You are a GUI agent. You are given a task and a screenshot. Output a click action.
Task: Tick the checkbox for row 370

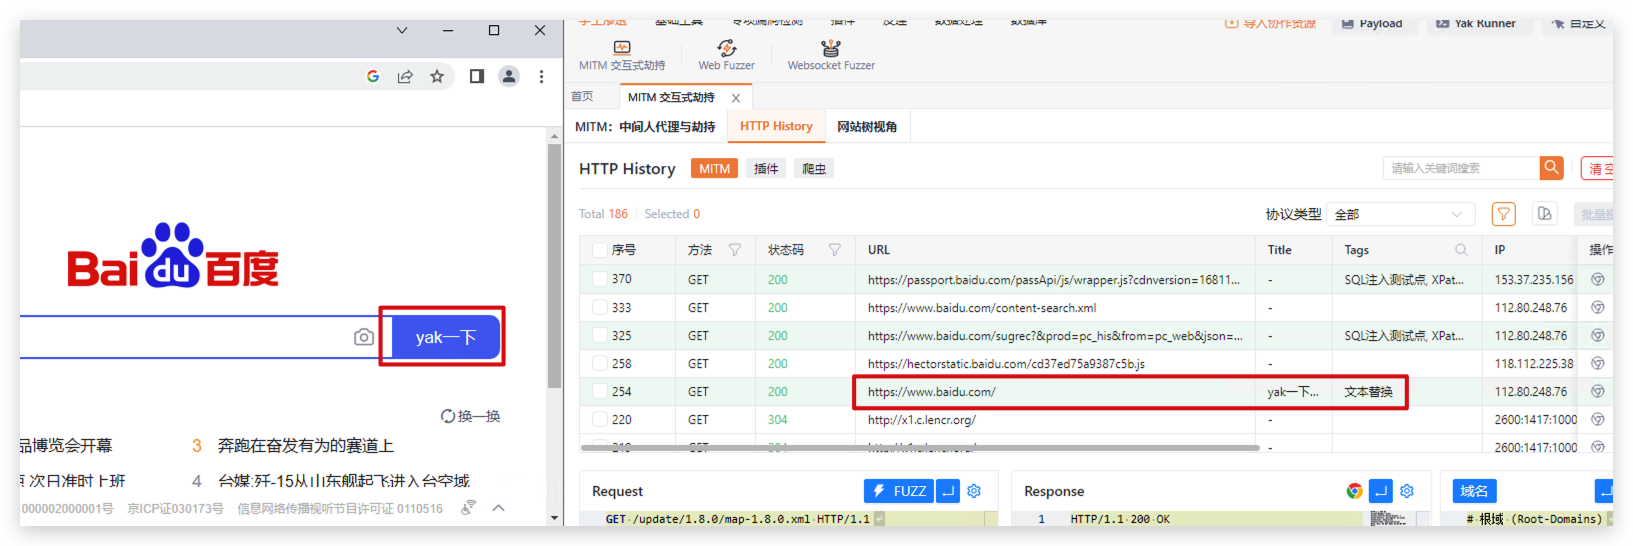599,279
